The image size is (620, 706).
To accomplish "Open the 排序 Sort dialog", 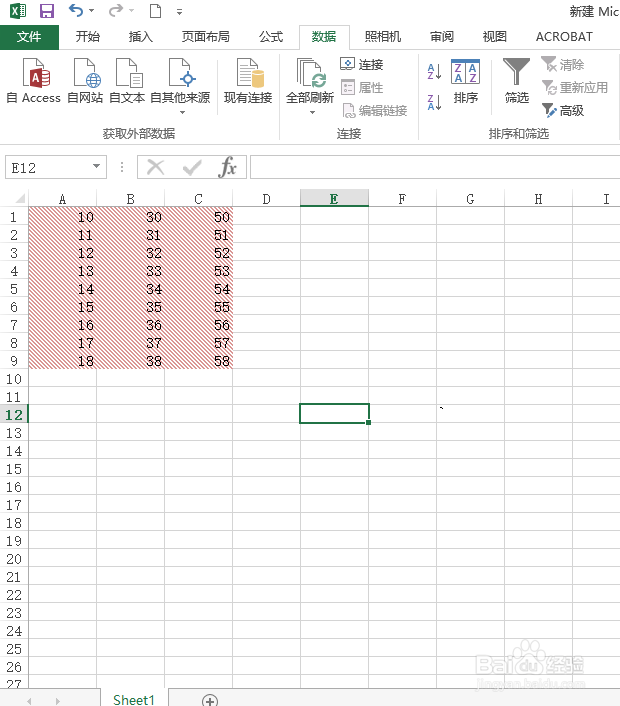I will 466,81.
